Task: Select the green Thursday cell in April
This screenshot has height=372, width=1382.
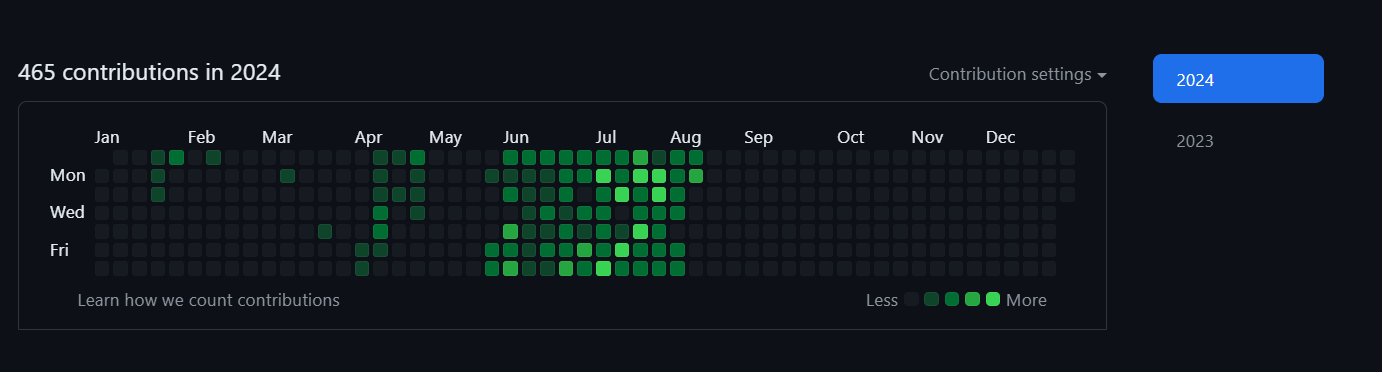Action: [380, 231]
